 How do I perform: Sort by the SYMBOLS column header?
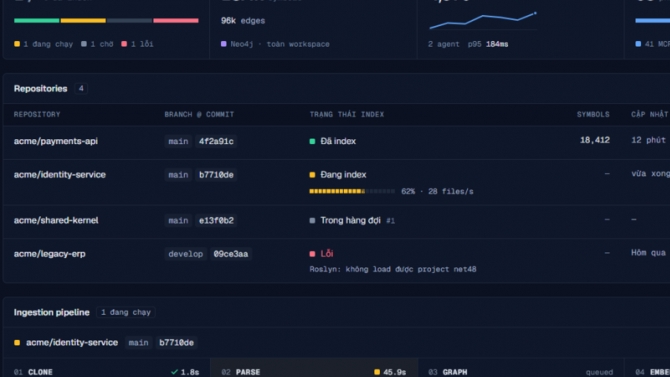click(593, 115)
